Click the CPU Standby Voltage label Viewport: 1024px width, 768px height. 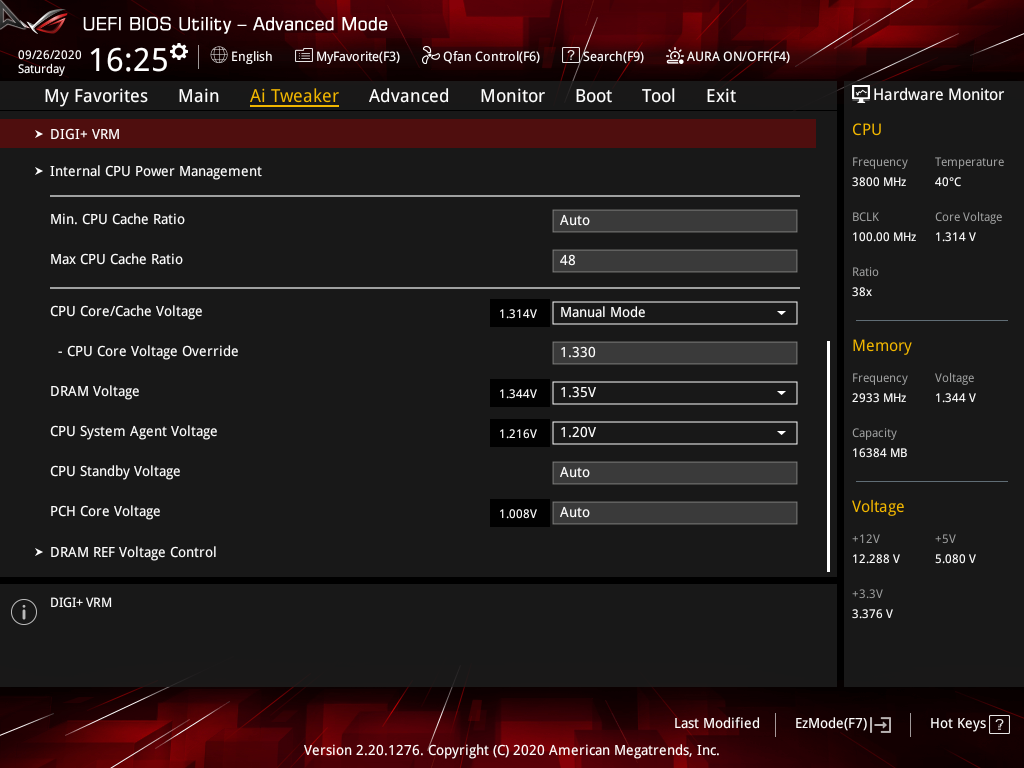click(115, 472)
